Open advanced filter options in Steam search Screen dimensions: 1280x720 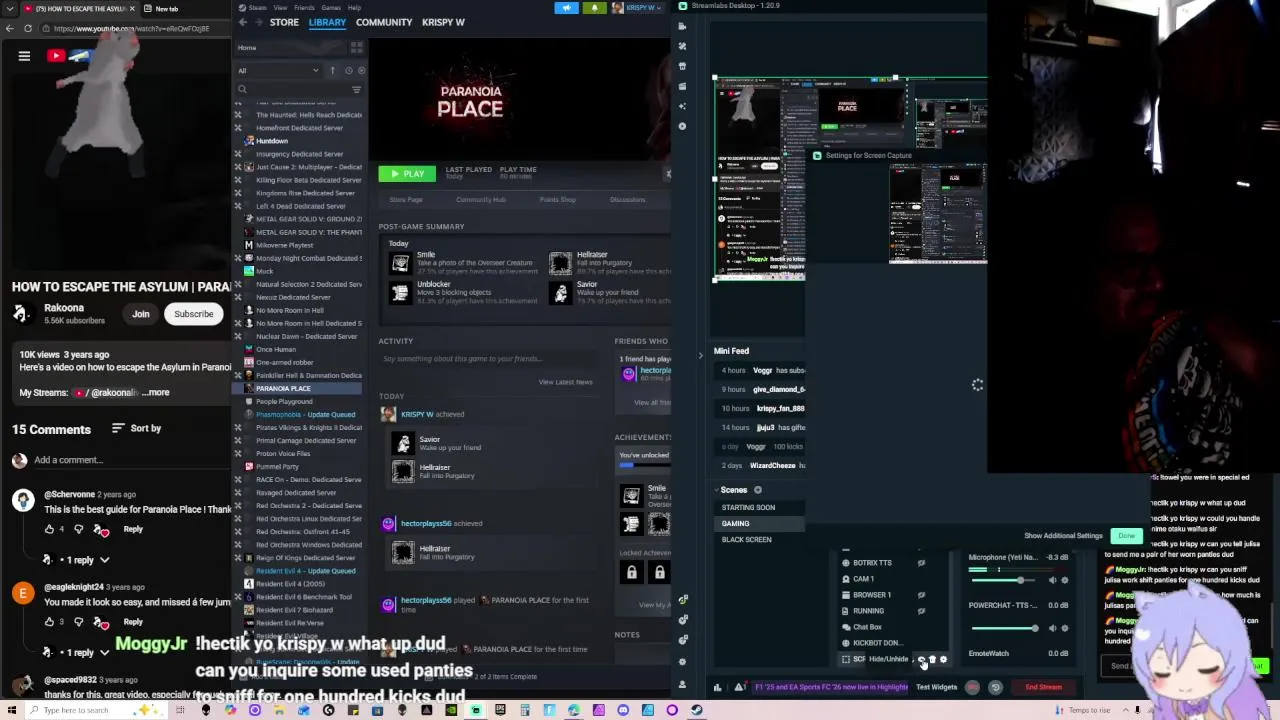(356, 89)
